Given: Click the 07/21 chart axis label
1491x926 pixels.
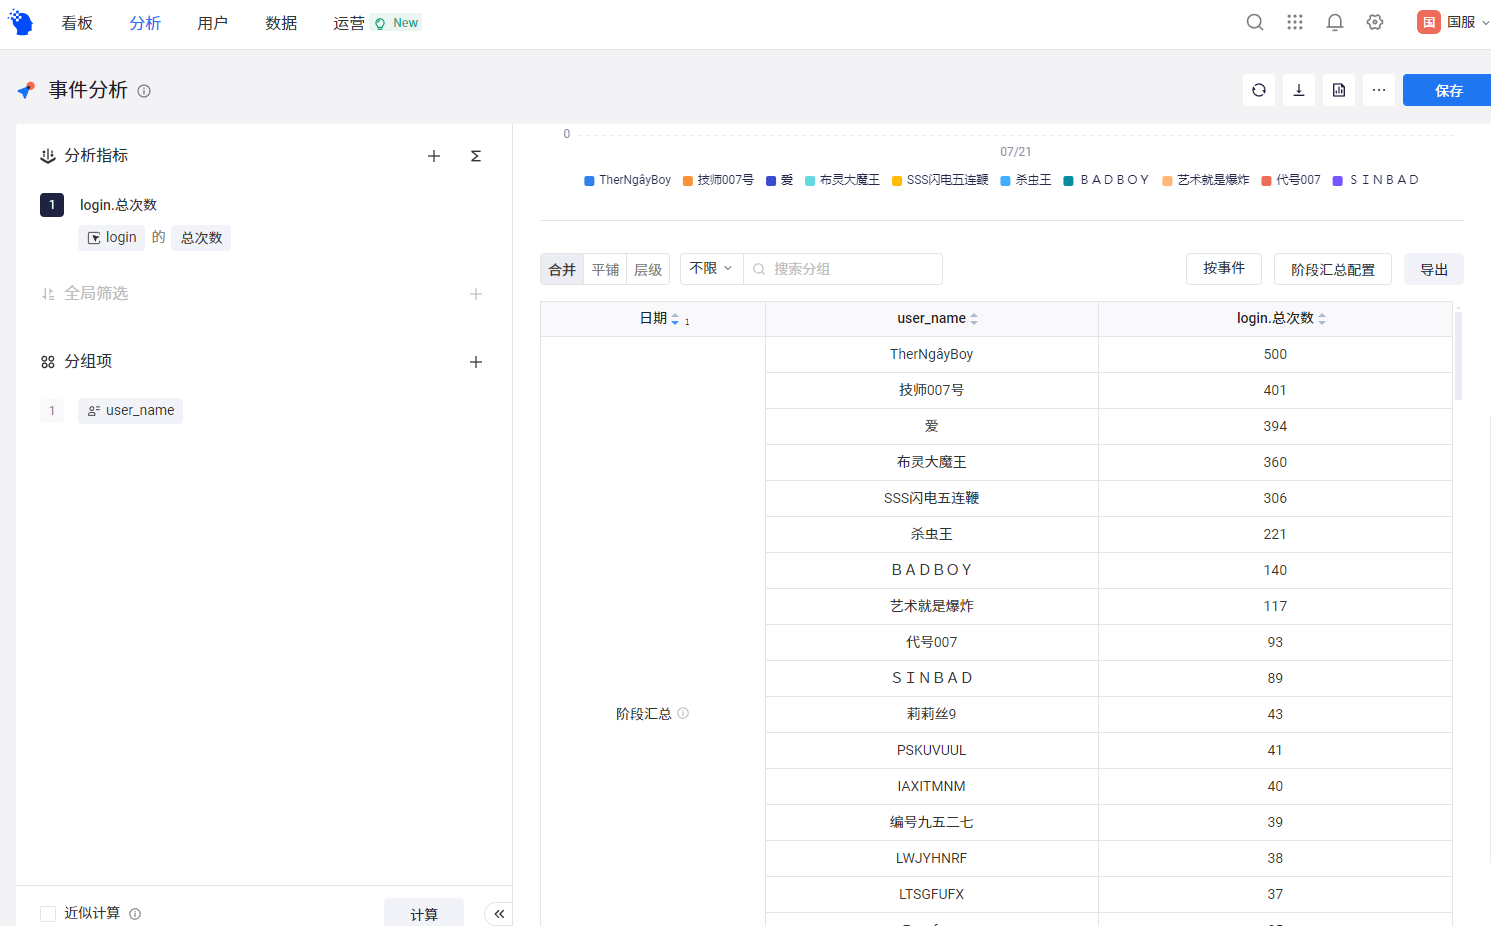Looking at the screenshot, I should (x=1015, y=152).
